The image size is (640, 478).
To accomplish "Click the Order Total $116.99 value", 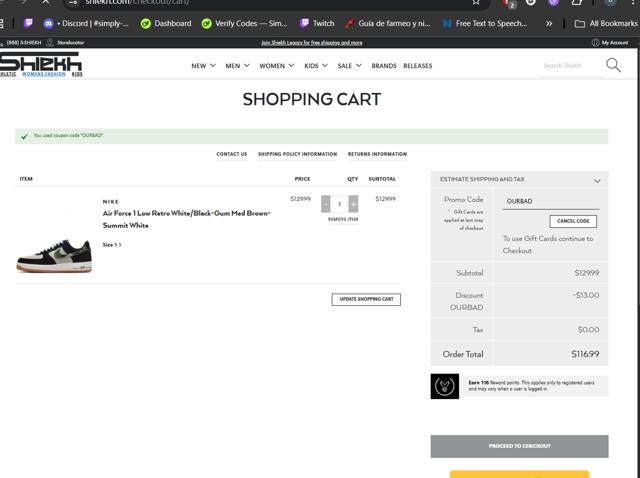I will coord(585,354).
